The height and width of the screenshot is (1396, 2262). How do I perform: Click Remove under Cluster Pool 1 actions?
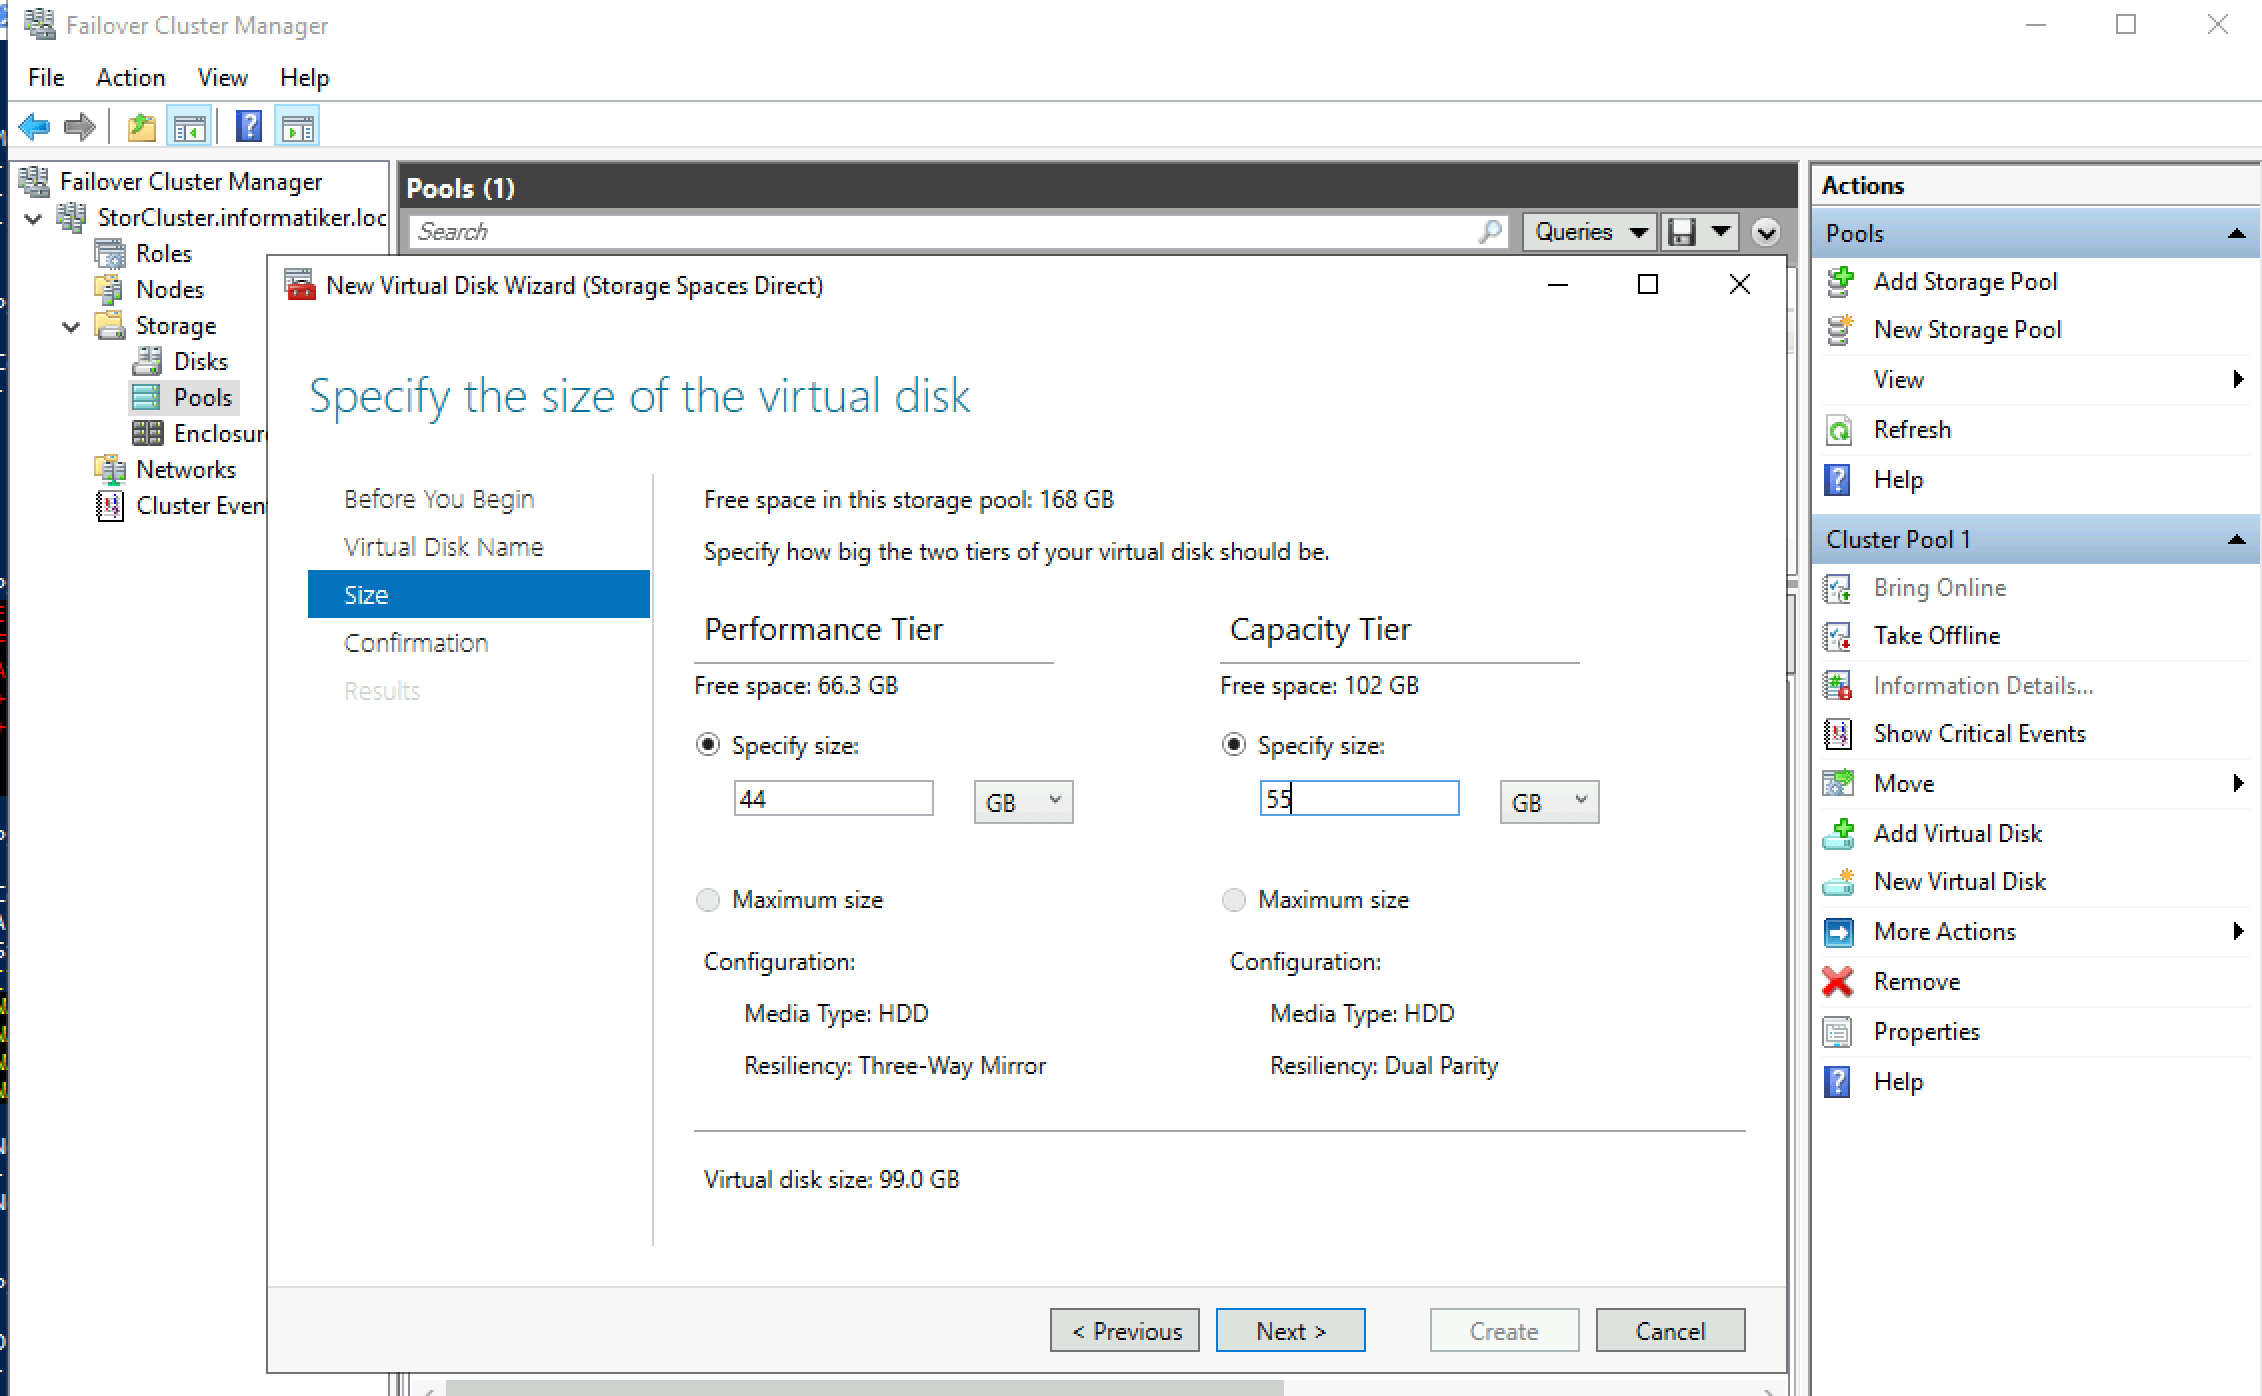coord(1916,981)
